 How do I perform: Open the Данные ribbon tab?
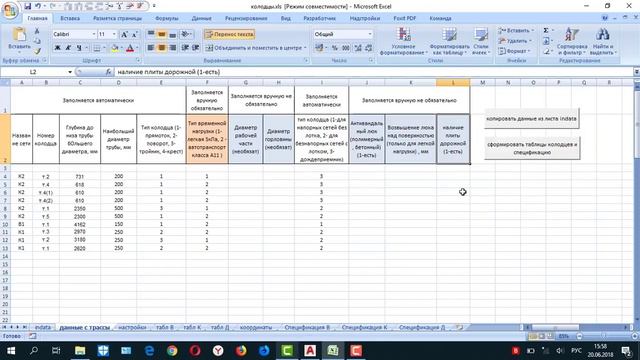point(201,18)
